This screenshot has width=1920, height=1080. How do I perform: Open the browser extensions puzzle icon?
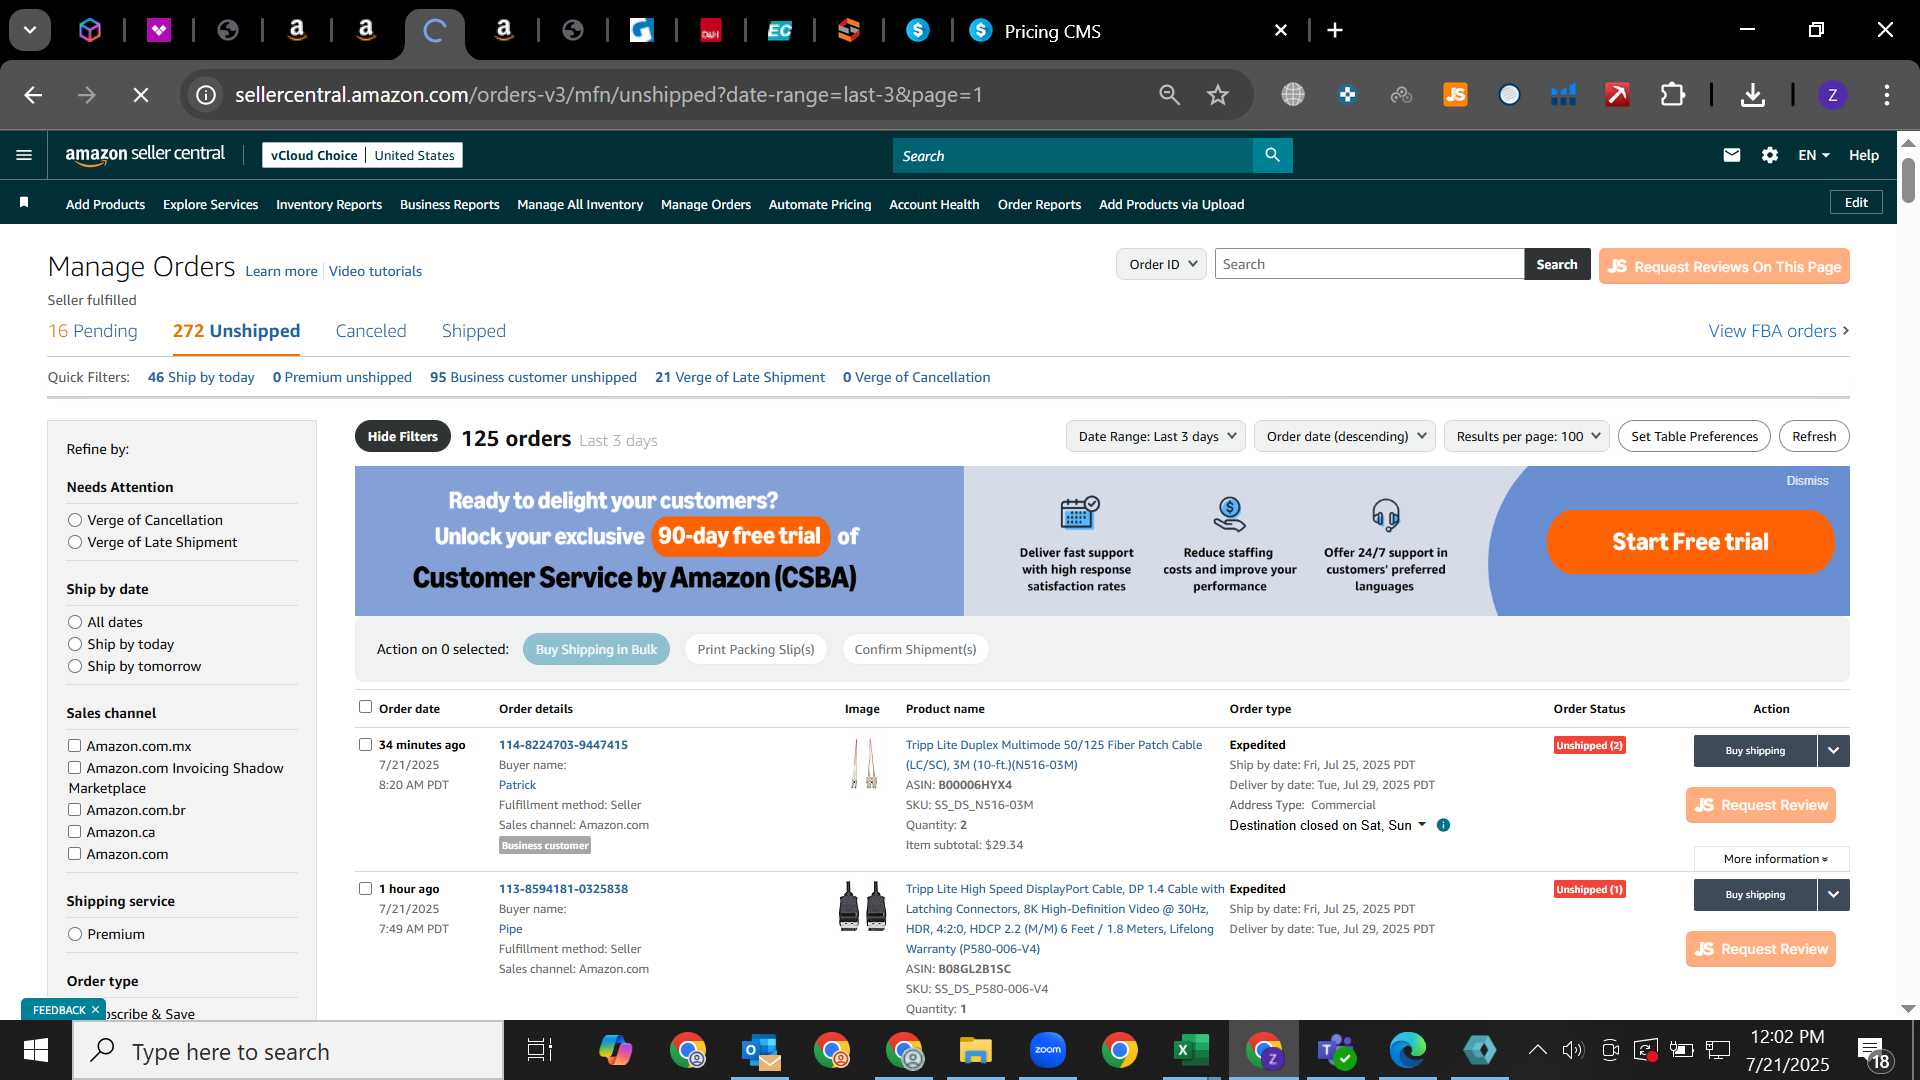[1672, 95]
